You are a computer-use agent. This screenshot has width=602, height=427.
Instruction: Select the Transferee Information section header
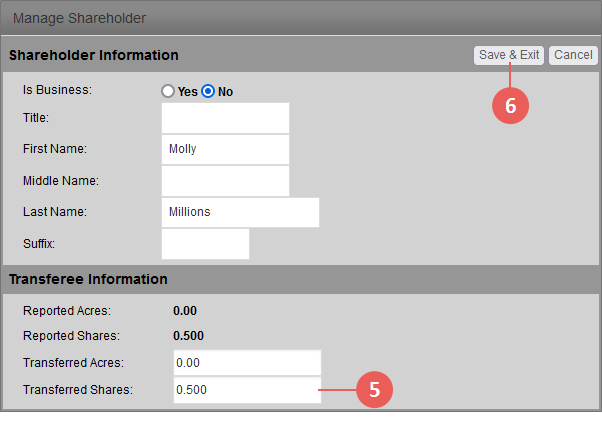pyautogui.click(x=88, y=279)
